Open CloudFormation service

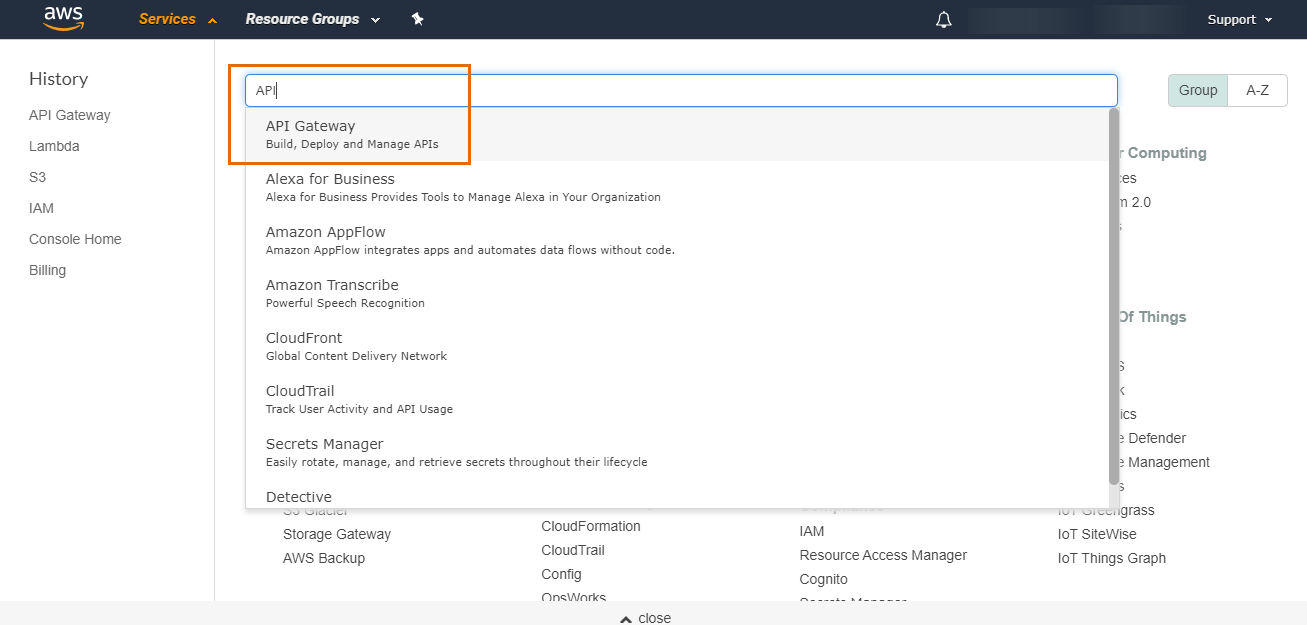(x=591, y=526)
